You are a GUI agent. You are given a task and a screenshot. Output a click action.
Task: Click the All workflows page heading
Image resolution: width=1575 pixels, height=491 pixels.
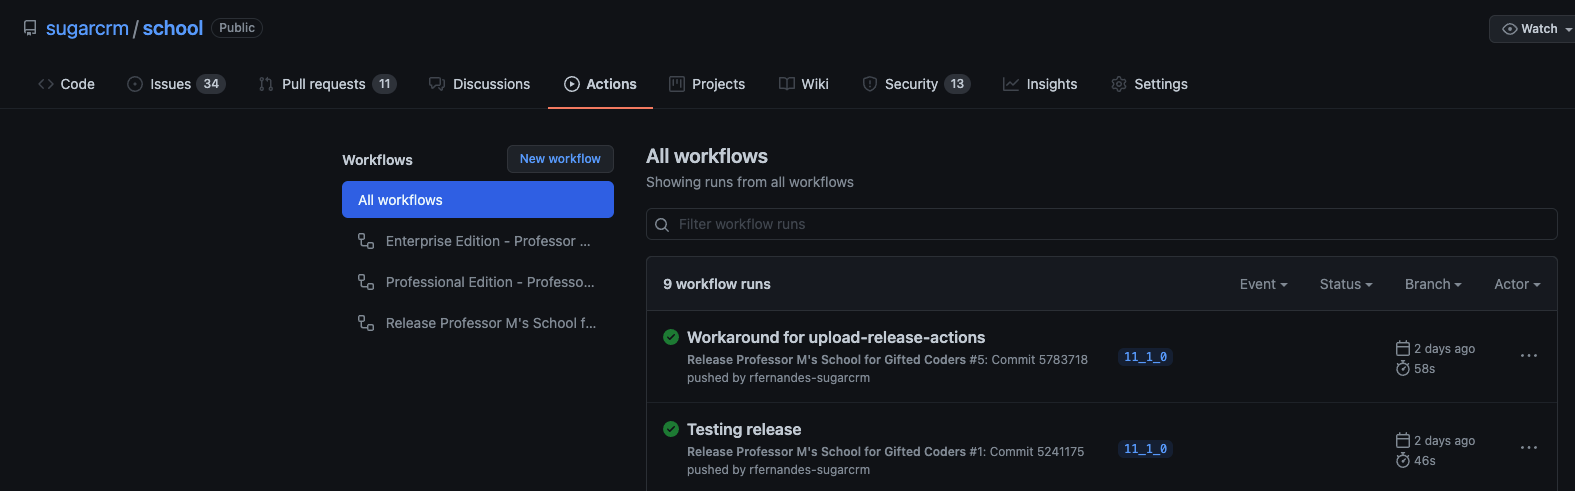point(707,156)
